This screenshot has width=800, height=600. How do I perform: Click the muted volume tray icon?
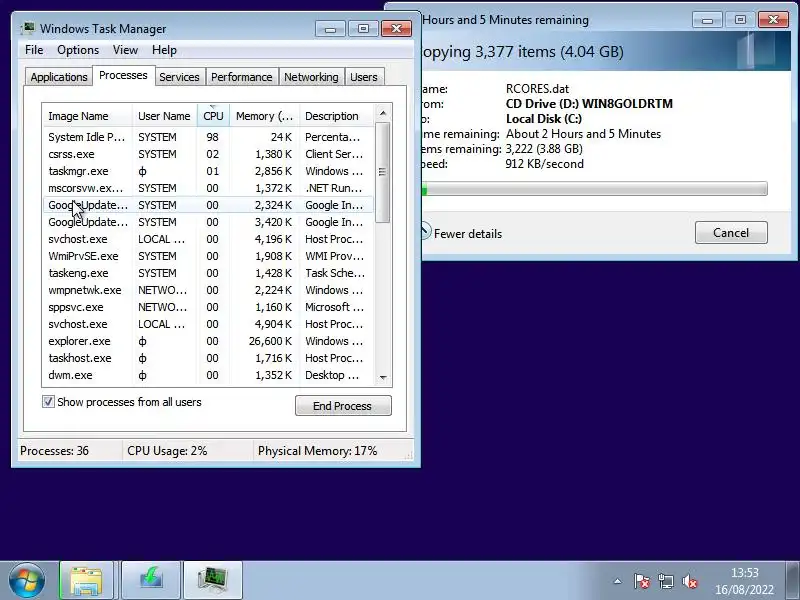coord(690,581)
